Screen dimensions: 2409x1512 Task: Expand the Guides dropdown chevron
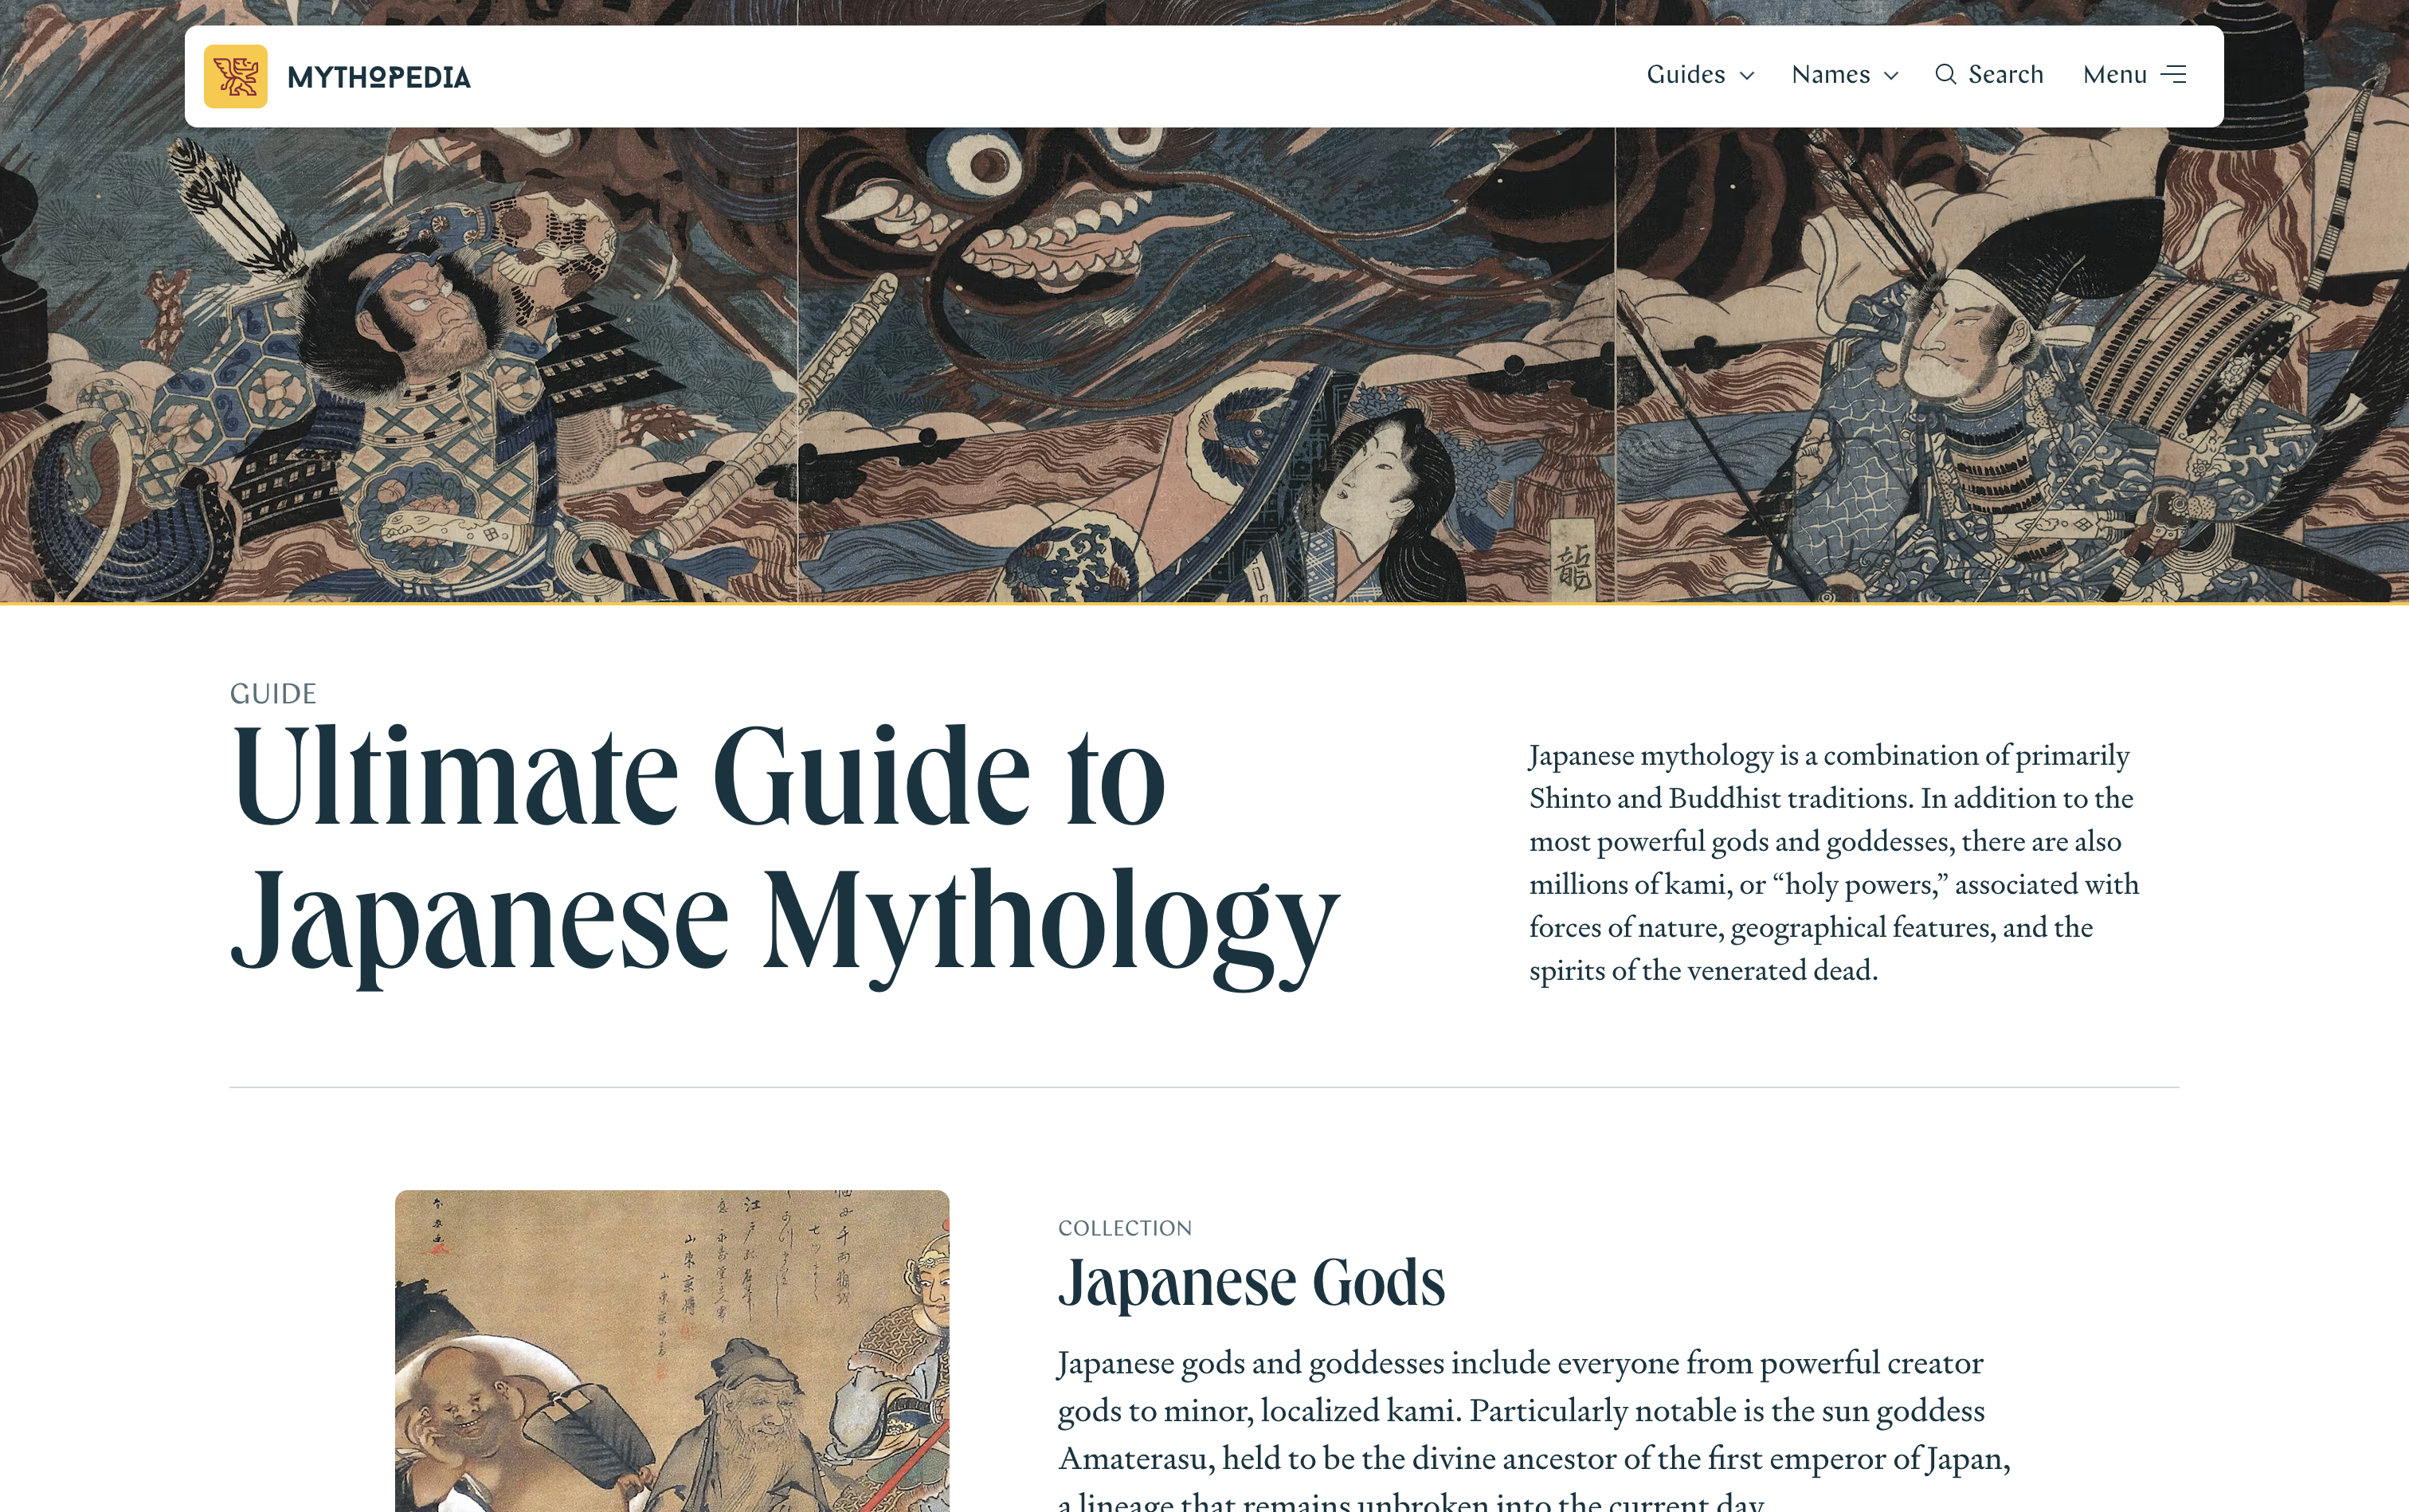click(1747, 76)
